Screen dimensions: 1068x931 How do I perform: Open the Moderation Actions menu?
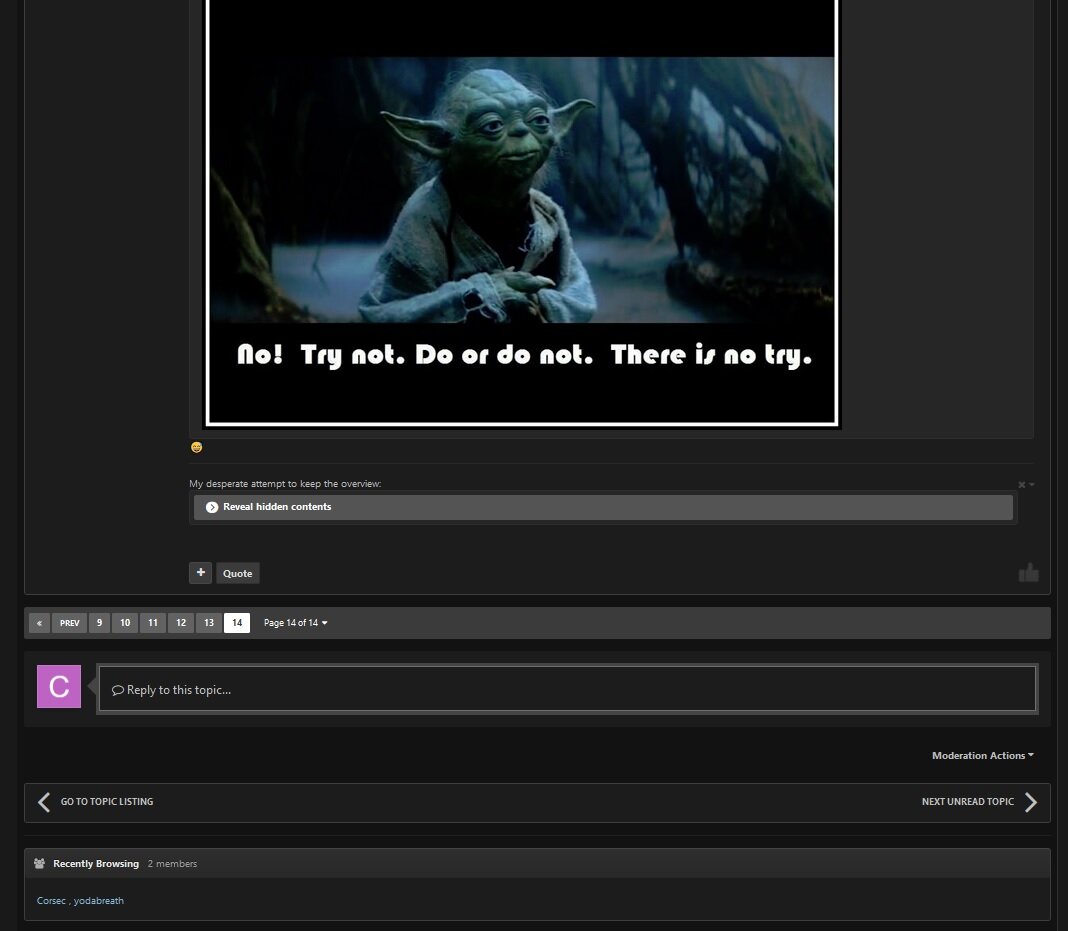[983, 755]
